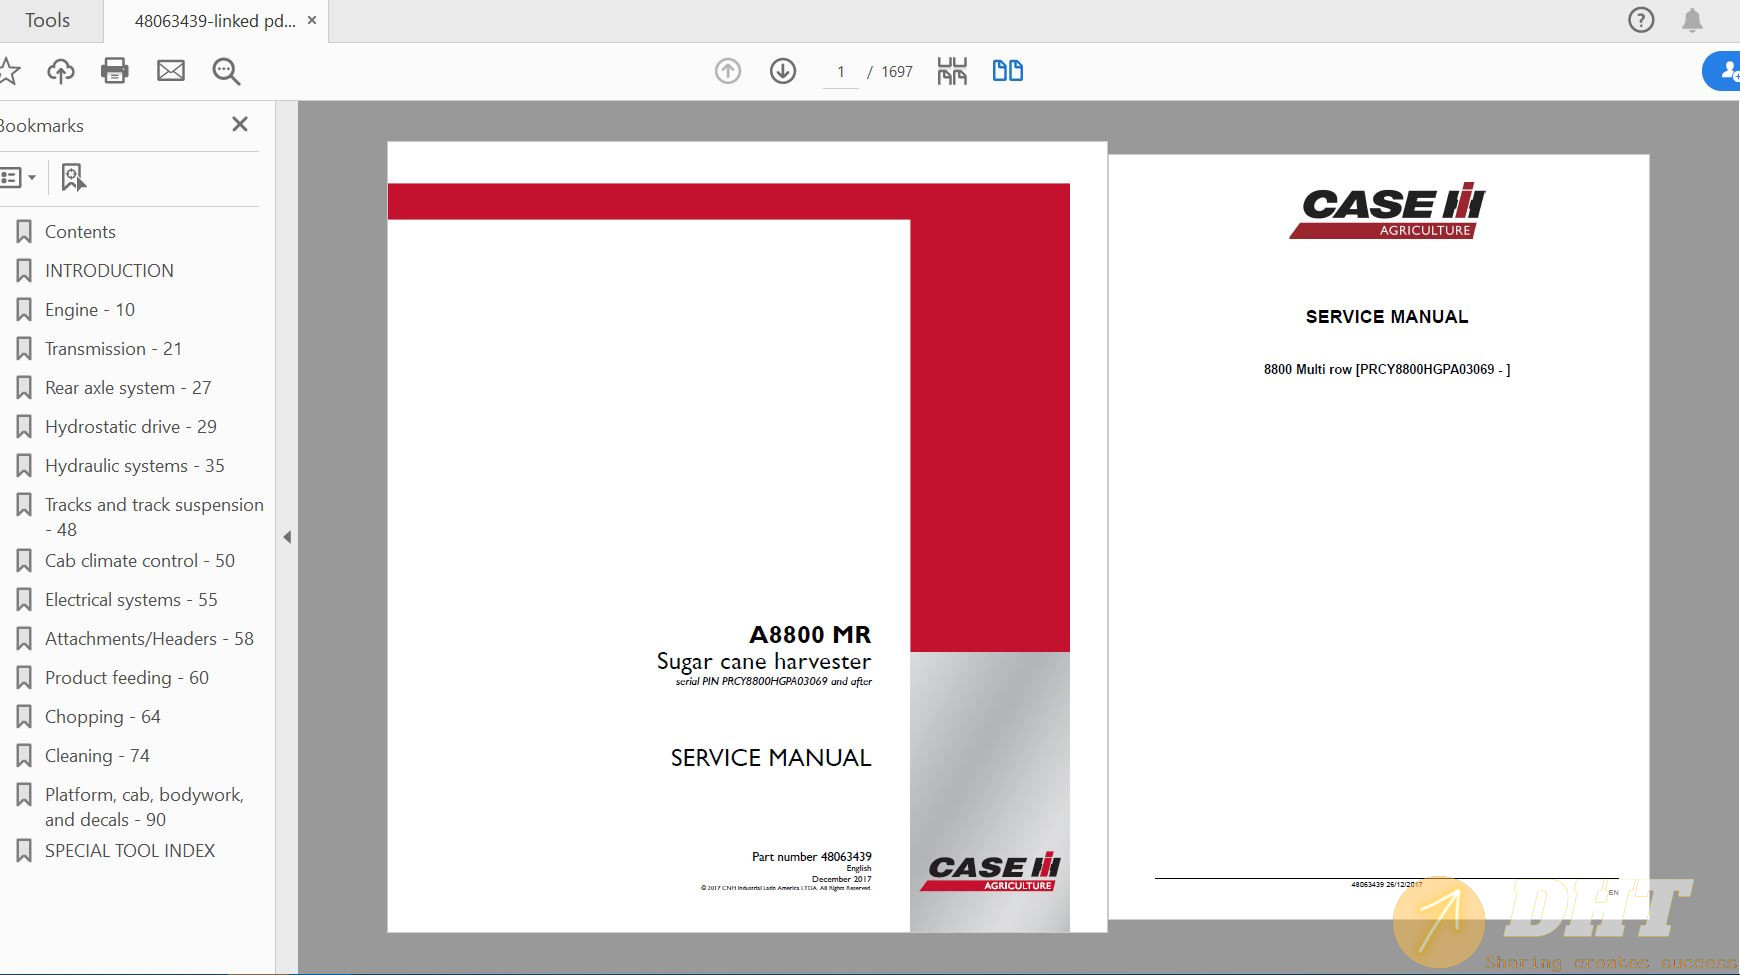Toggle the notifications bell
This screenshot has width=1740, height=975.
click(1692, 20)
